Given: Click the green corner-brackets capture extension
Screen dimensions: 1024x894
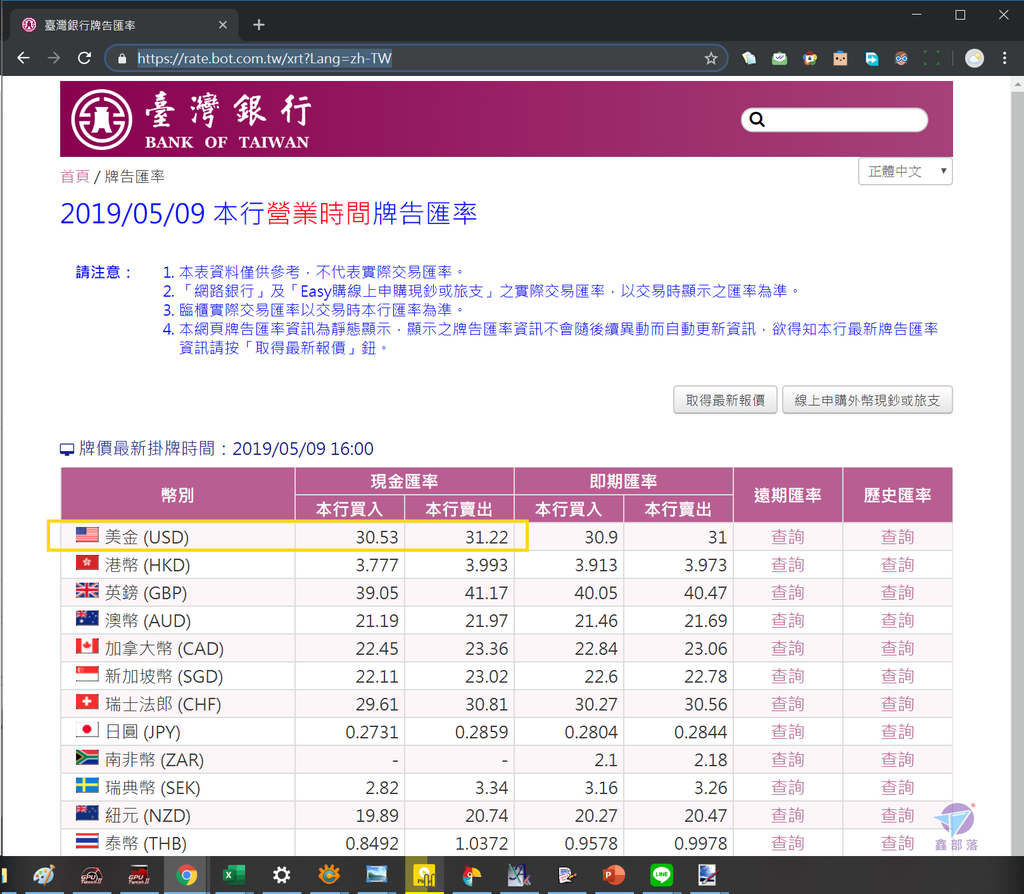Looking at the screenshot, I should [932, 59].
